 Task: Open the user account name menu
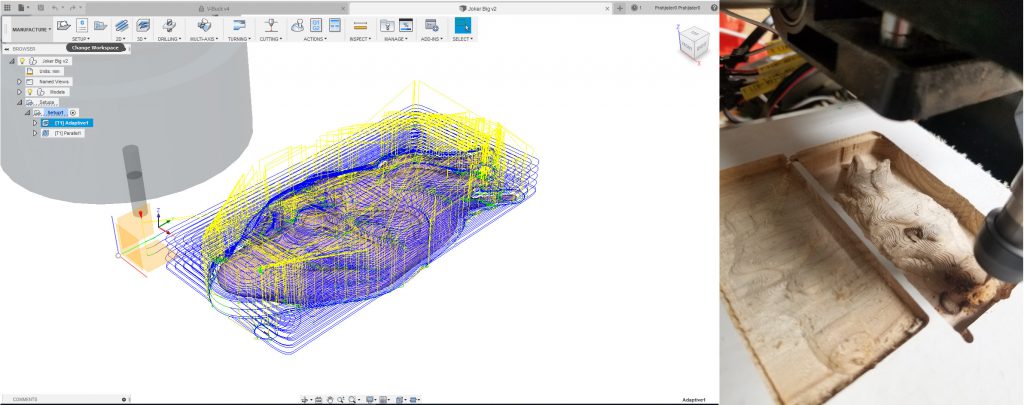click(677, 8)
